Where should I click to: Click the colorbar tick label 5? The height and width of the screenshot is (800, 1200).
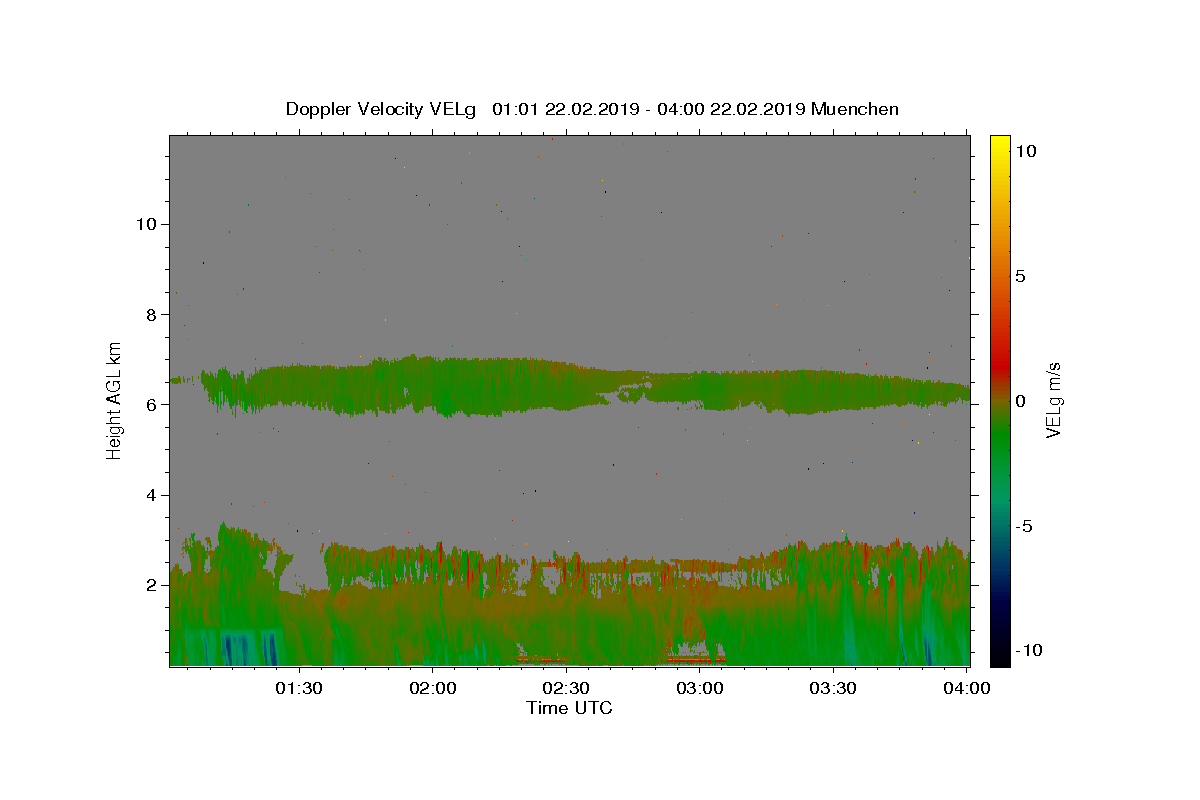(x=1020, y=276)
